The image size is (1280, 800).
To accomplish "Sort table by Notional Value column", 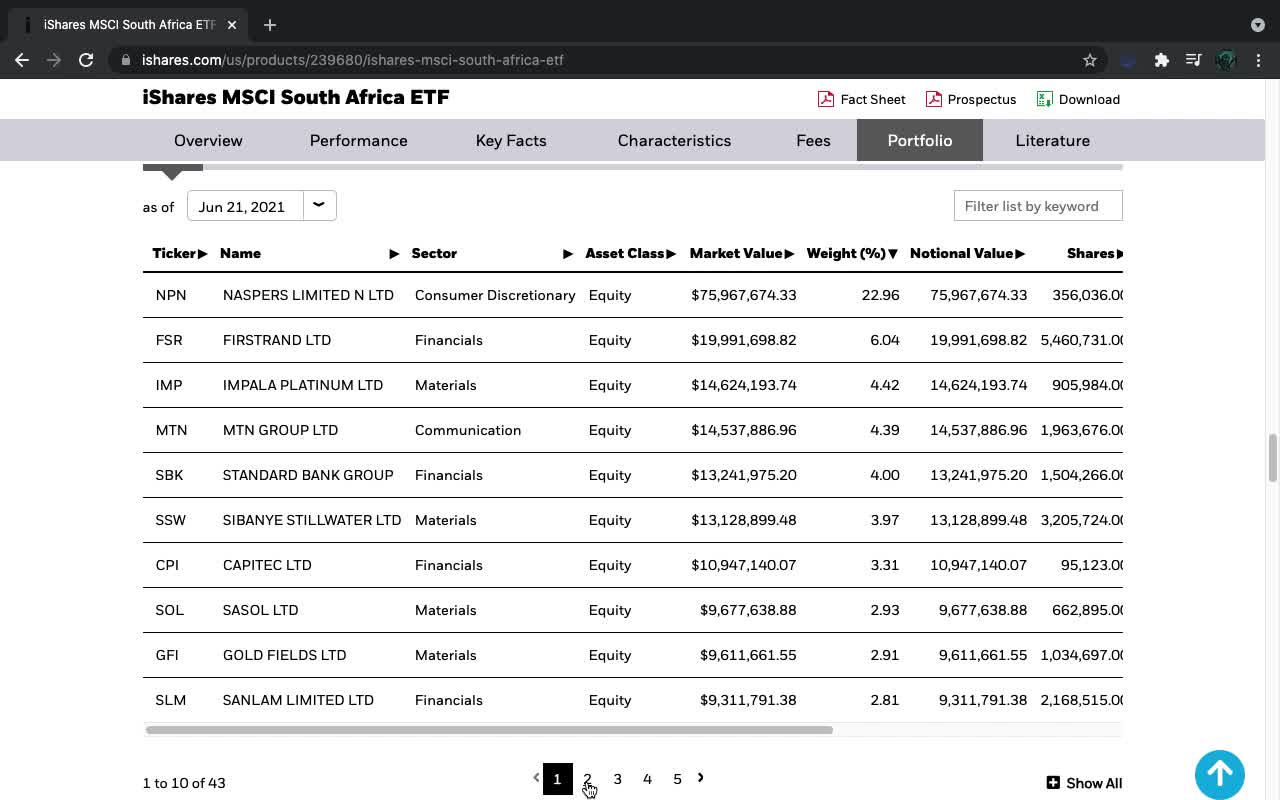I will [x=967, y=253].
